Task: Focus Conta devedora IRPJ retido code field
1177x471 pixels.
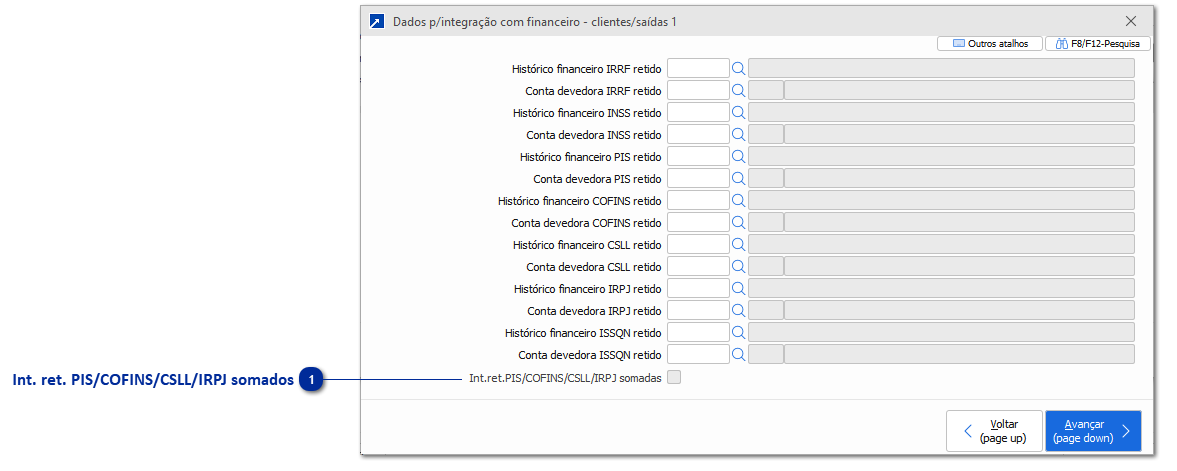Action: point(698,310)
